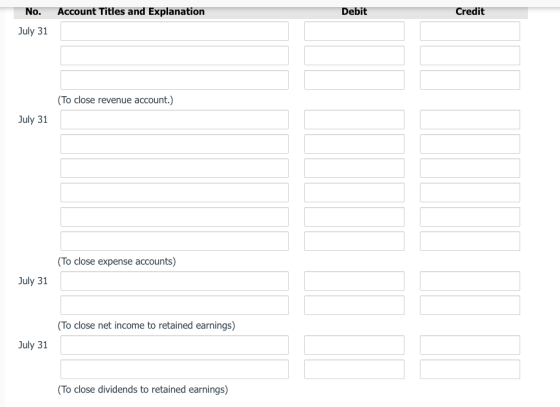Viewport: 560px width, 407px height.
Task: Click first account title field of net income entry
Action: click(174, 281)
